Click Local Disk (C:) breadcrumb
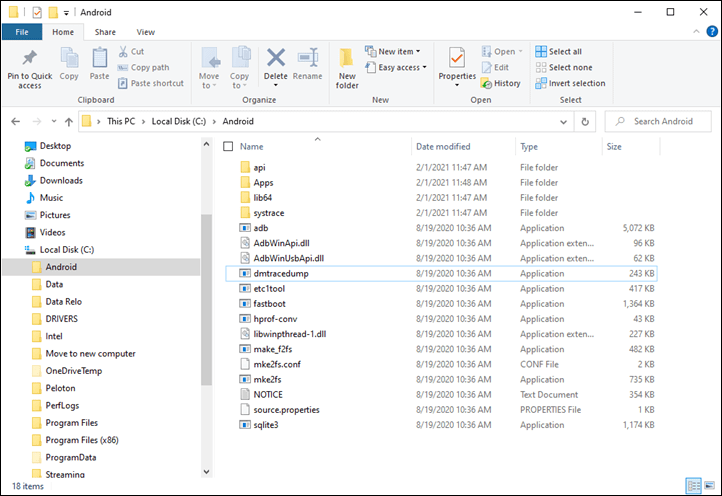Viewport: 722px width, 496px height. point(179,122)
